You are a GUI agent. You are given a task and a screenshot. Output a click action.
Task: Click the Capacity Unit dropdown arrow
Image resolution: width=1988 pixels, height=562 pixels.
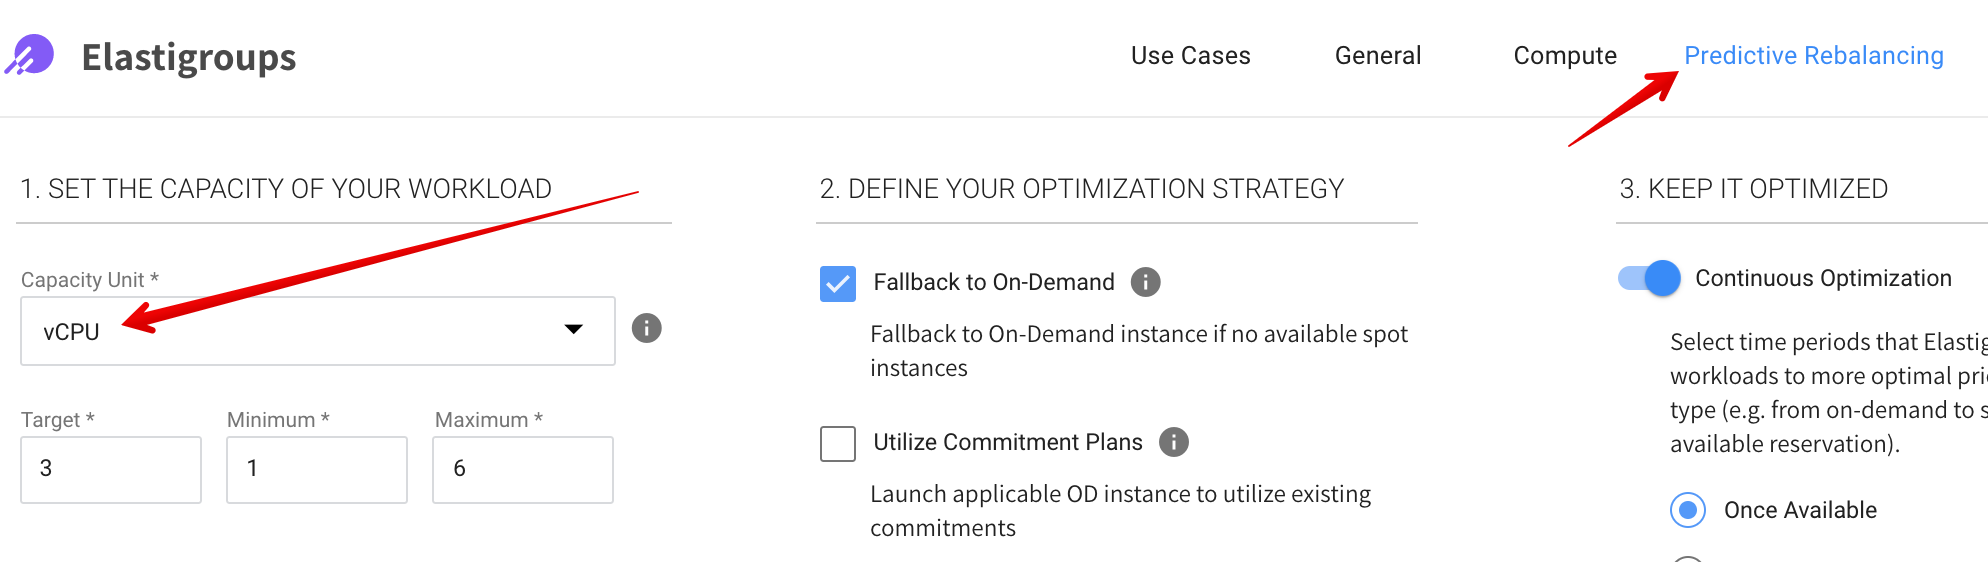(574, 329)
